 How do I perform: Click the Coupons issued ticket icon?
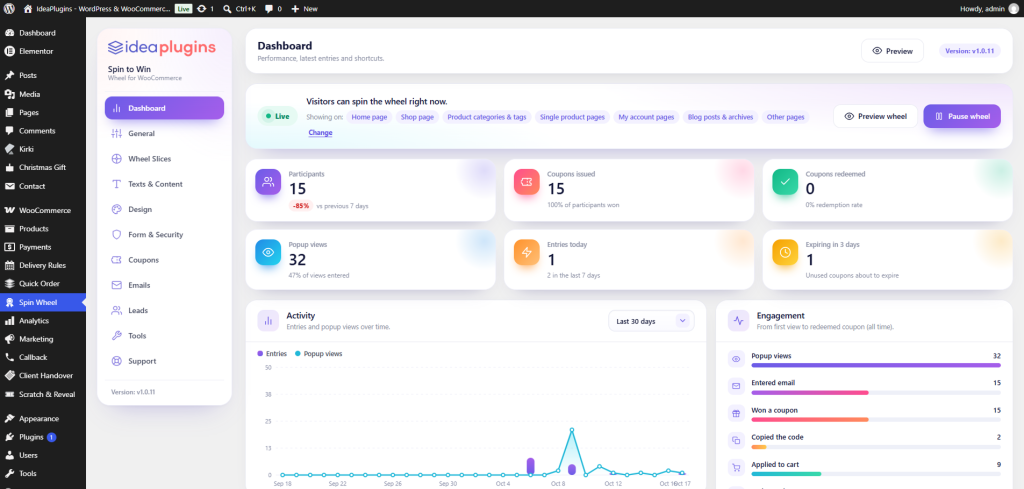tap(526, 182)
